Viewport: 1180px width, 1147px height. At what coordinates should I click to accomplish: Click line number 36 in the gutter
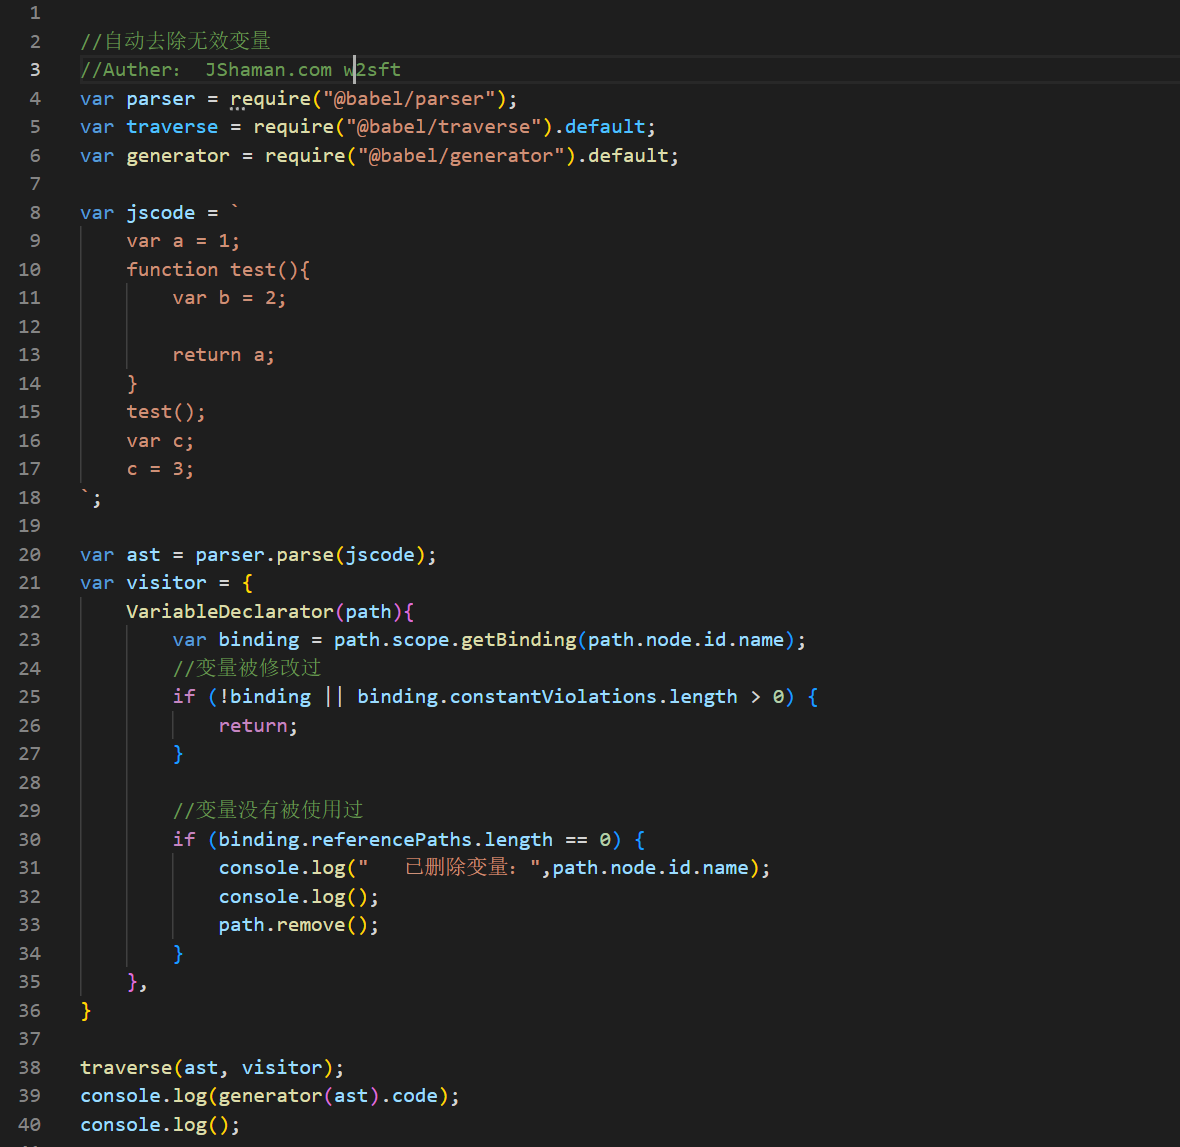point(30,1011)
